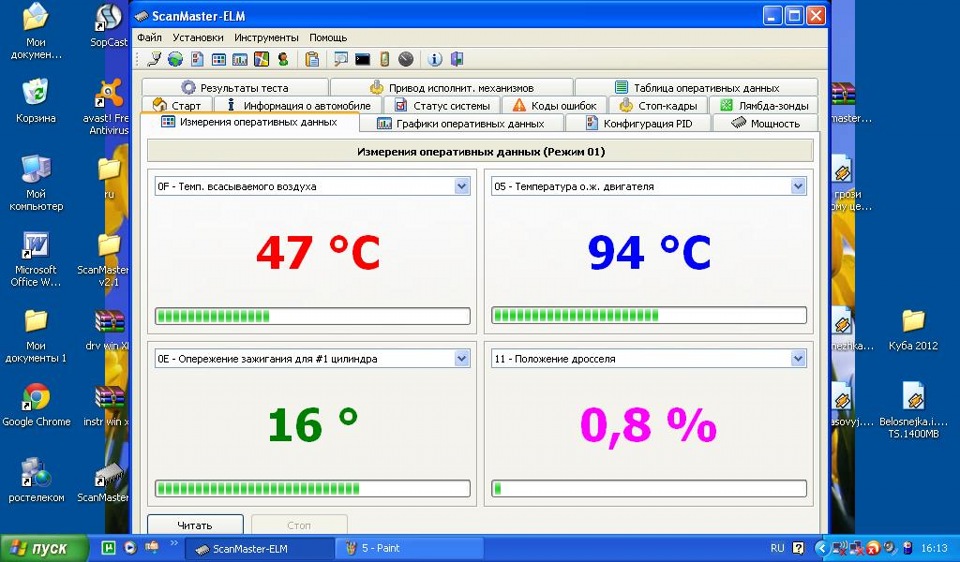The width and height of the screenshot is (960, 562).
Task: Click the wireless network tray icon with red X
Action: pyautogui.click(x=841, y=548)
